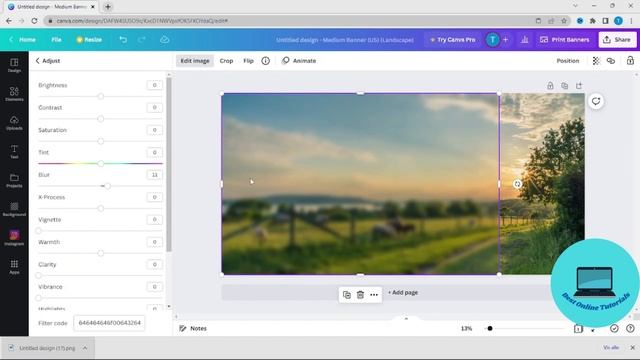The image size is (640, 360).
Task: Open the Notes panel
Action: (x=193, y=329)
